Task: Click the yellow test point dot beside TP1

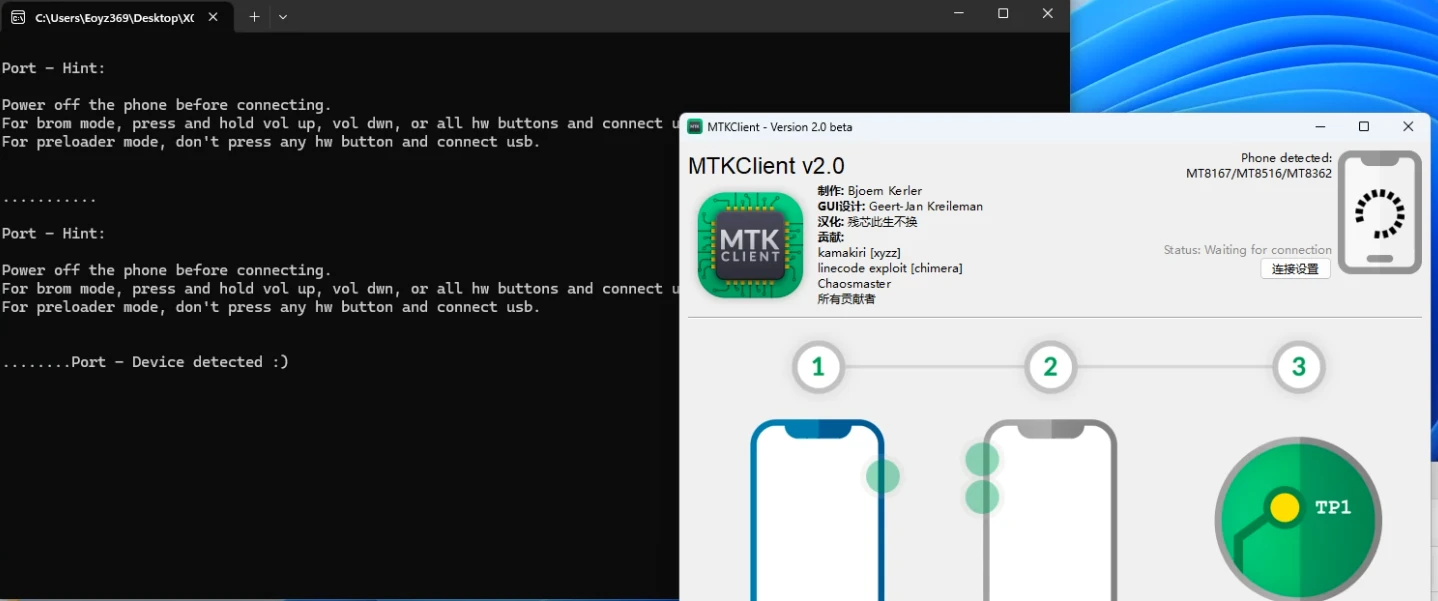Action: (x=1284, y=508)
